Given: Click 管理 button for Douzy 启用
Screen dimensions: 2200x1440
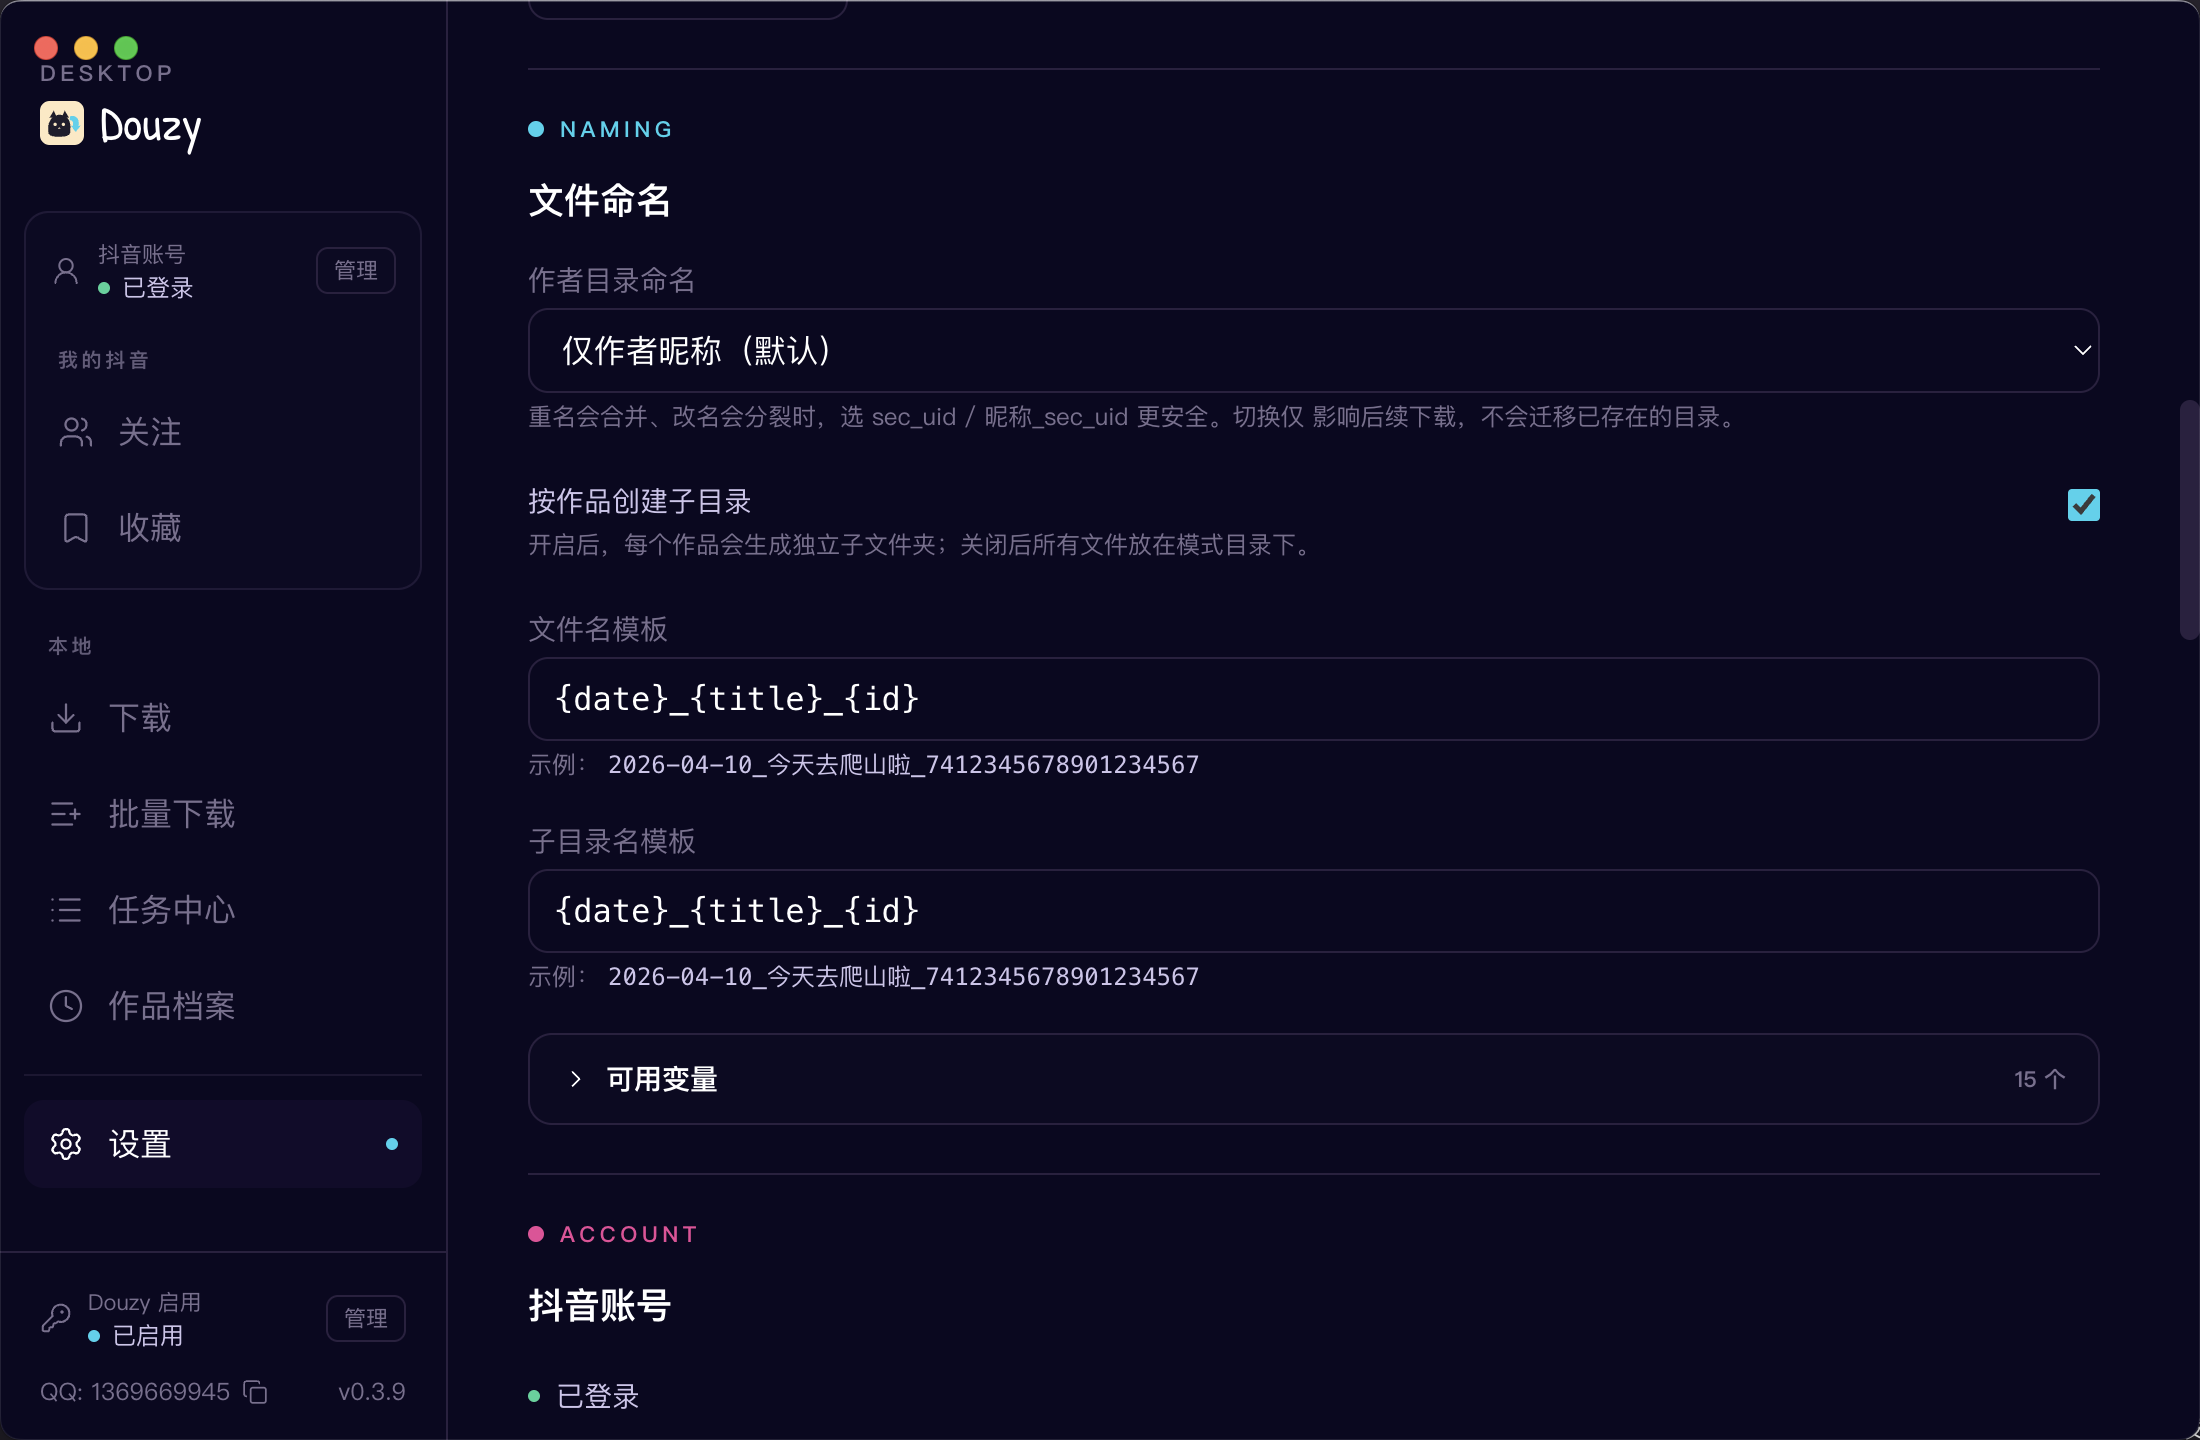Looking at the screenshot, I should [x=366, y=1319].
